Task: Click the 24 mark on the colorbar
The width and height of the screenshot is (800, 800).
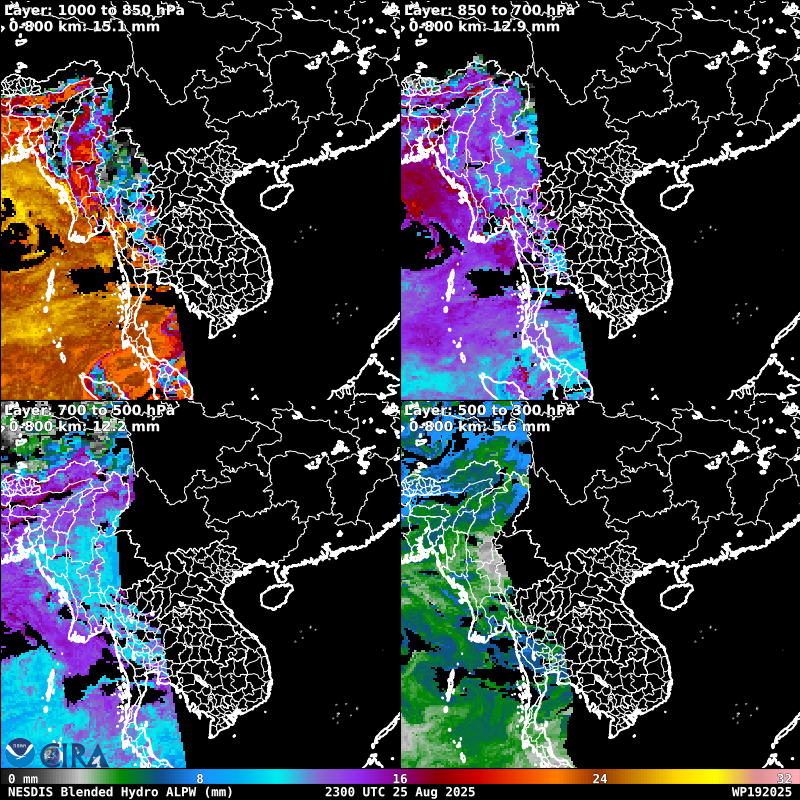Action: [x=600, y=778]
